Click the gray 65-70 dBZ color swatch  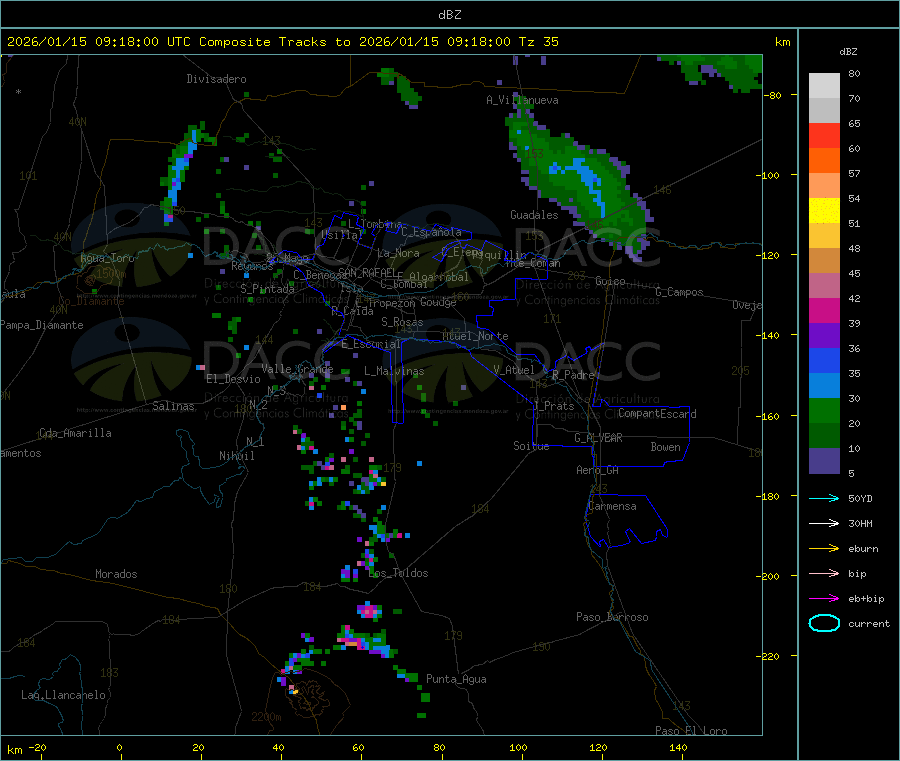coord(824,111)
